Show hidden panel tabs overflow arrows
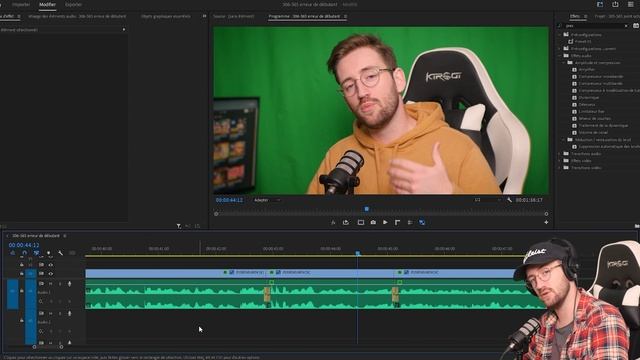 coord(204,16)
